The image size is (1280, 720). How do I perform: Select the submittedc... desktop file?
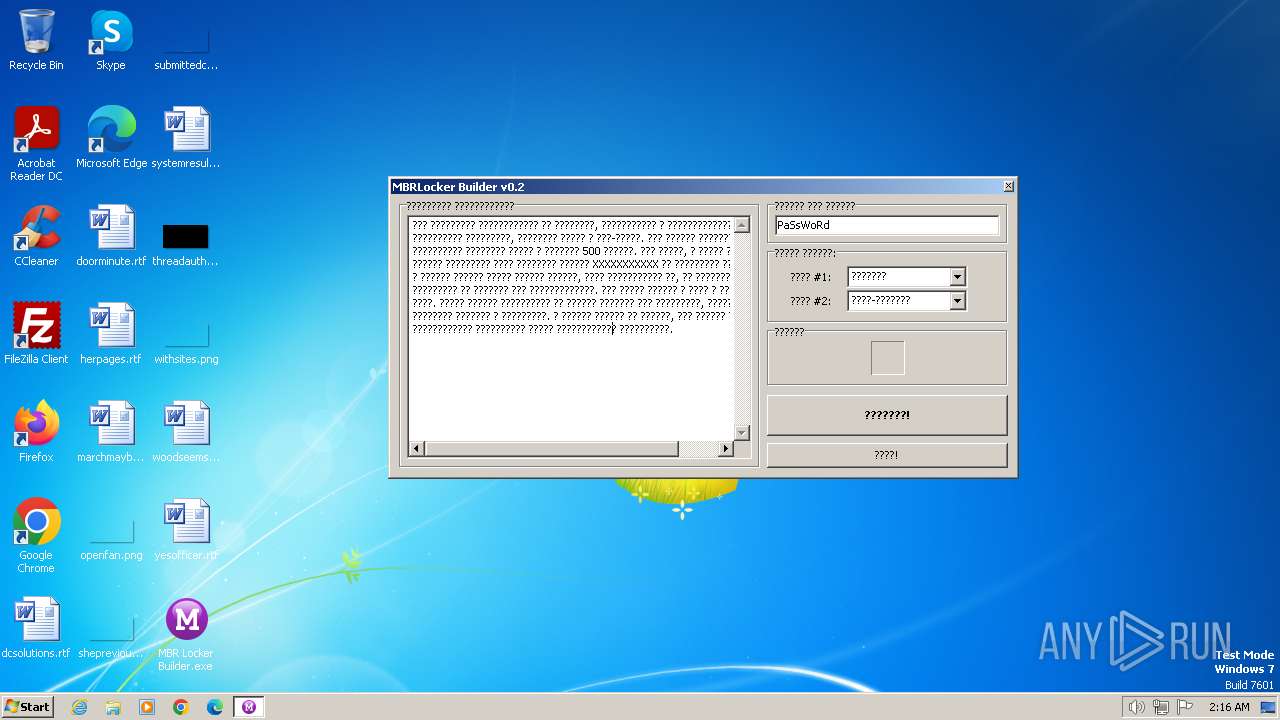(186, 40)
